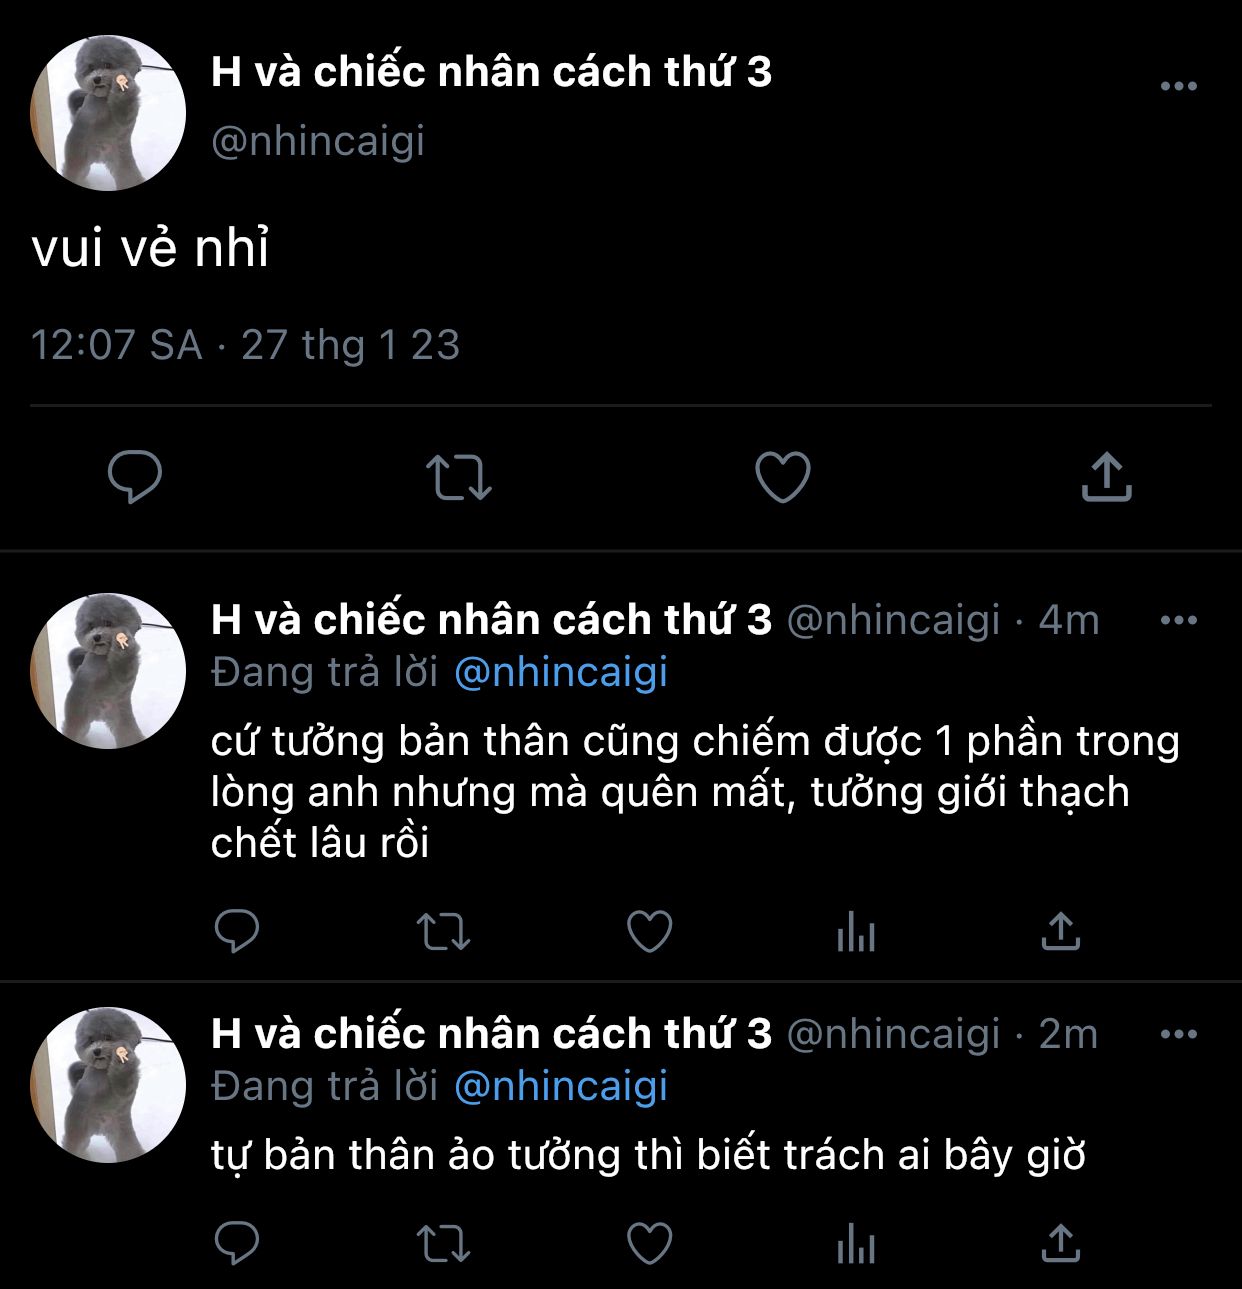Open more options on the 2m reply
Image resolution: width=1242 pixels, height=1289 pixels.
[x=1179, y=1034]
